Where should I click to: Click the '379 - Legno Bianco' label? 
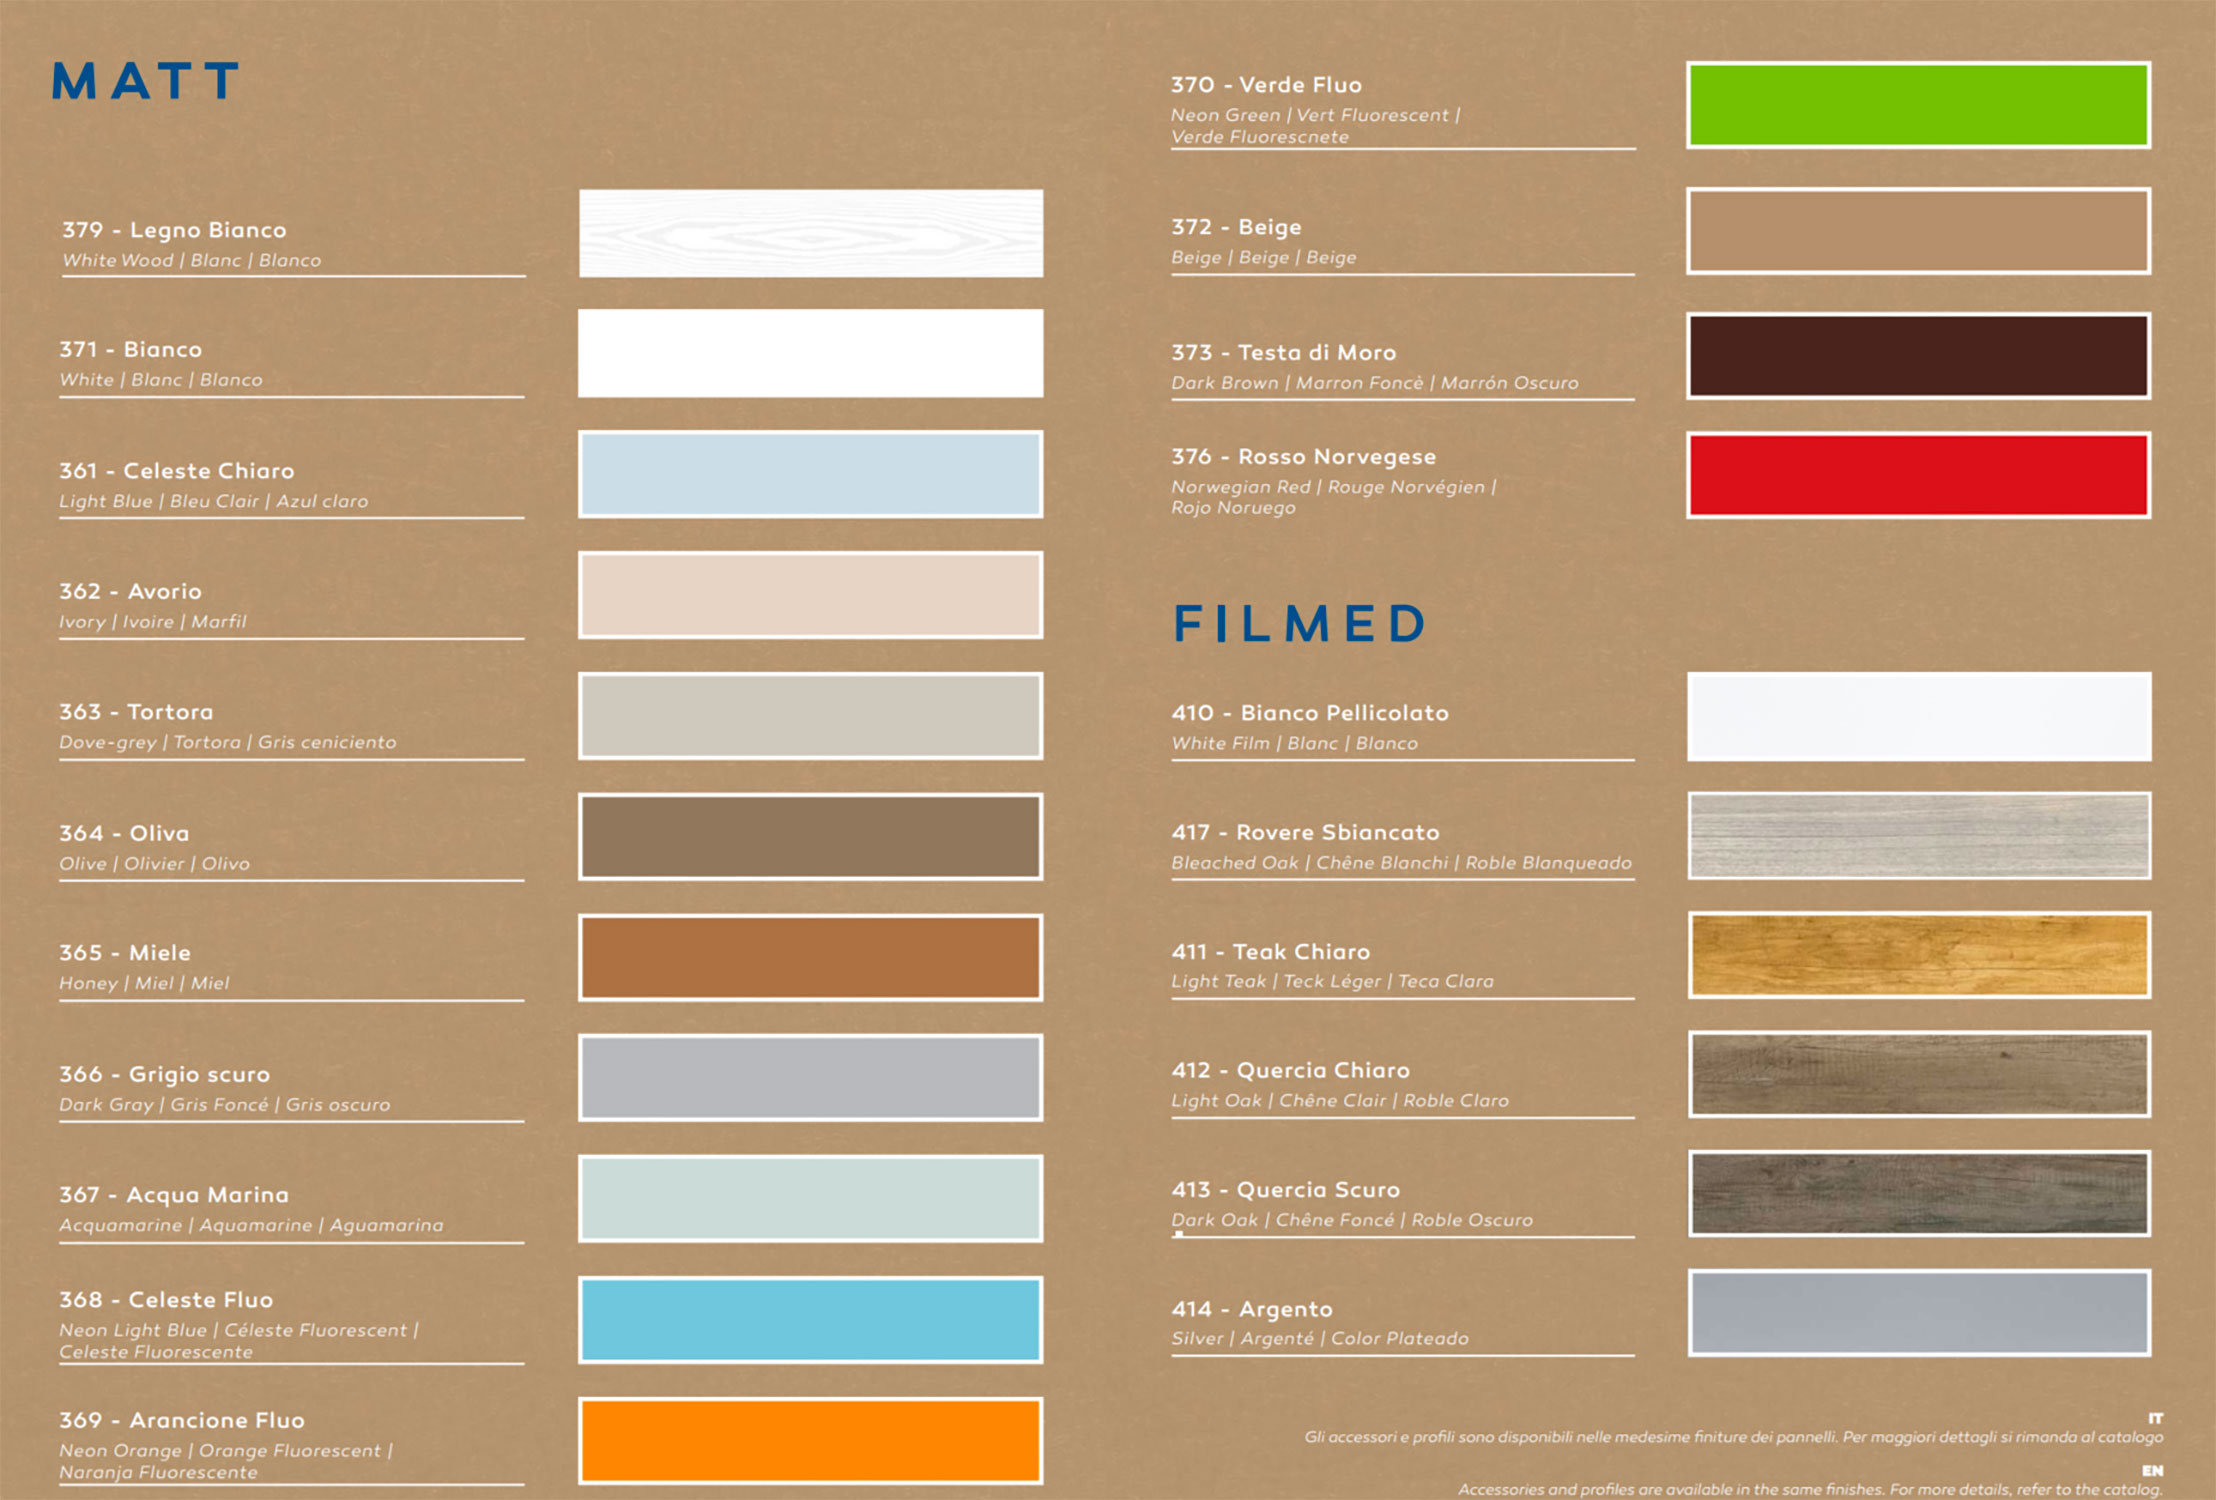174,230
